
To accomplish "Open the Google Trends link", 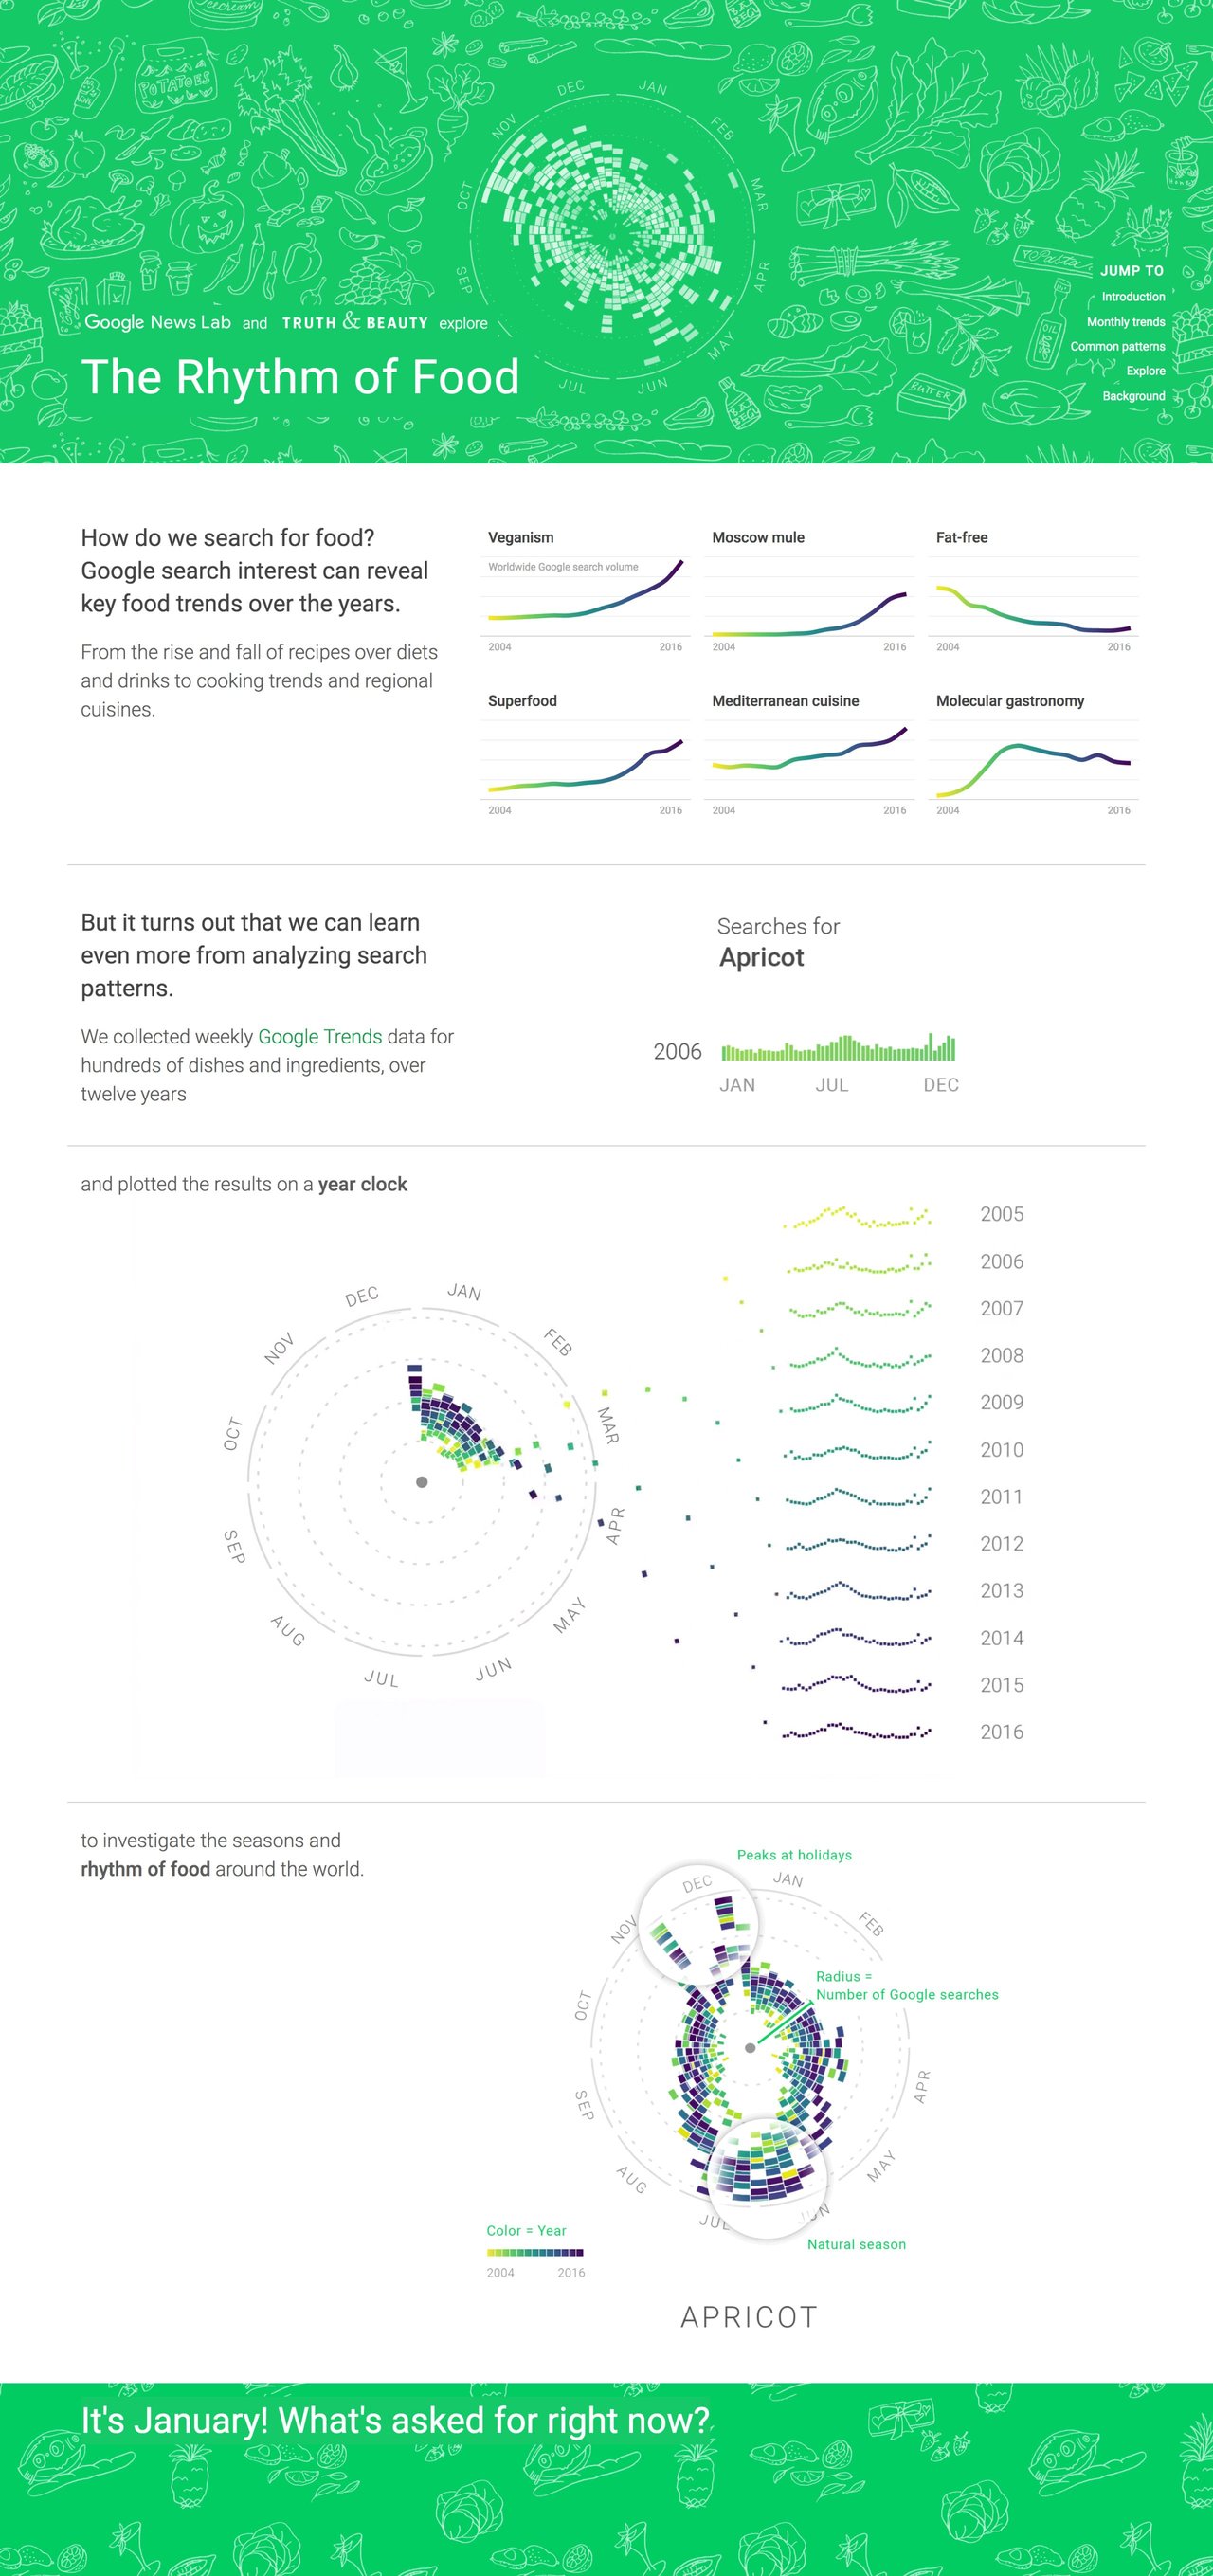I will tap(320, 1036).
